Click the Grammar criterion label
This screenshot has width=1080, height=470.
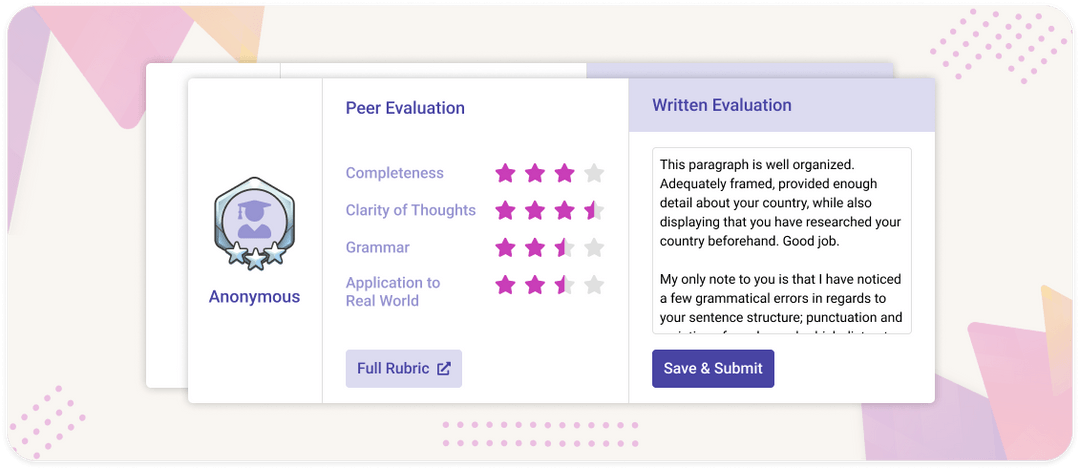coord(377,247)
